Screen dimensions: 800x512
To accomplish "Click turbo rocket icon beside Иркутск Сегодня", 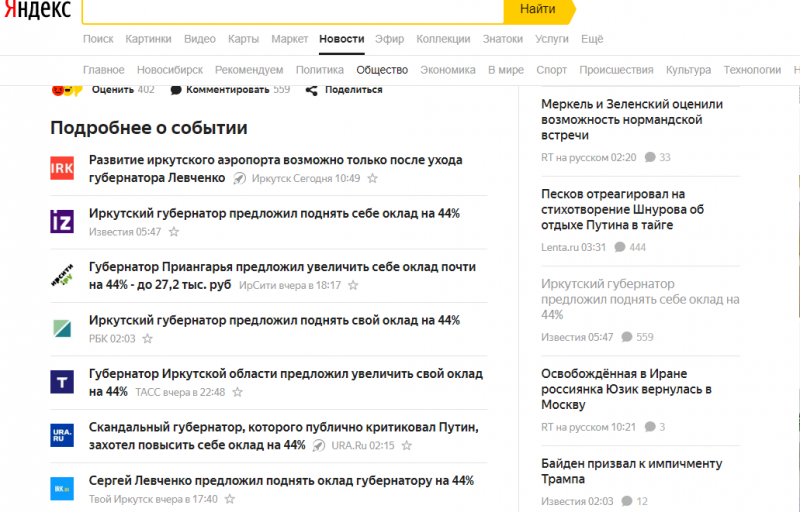I will 239,178.
